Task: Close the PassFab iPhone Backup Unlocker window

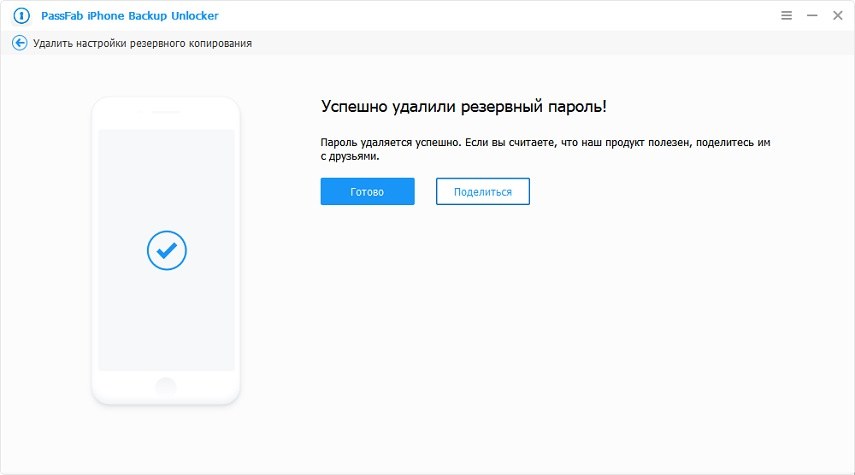Action: coord(838,16)
